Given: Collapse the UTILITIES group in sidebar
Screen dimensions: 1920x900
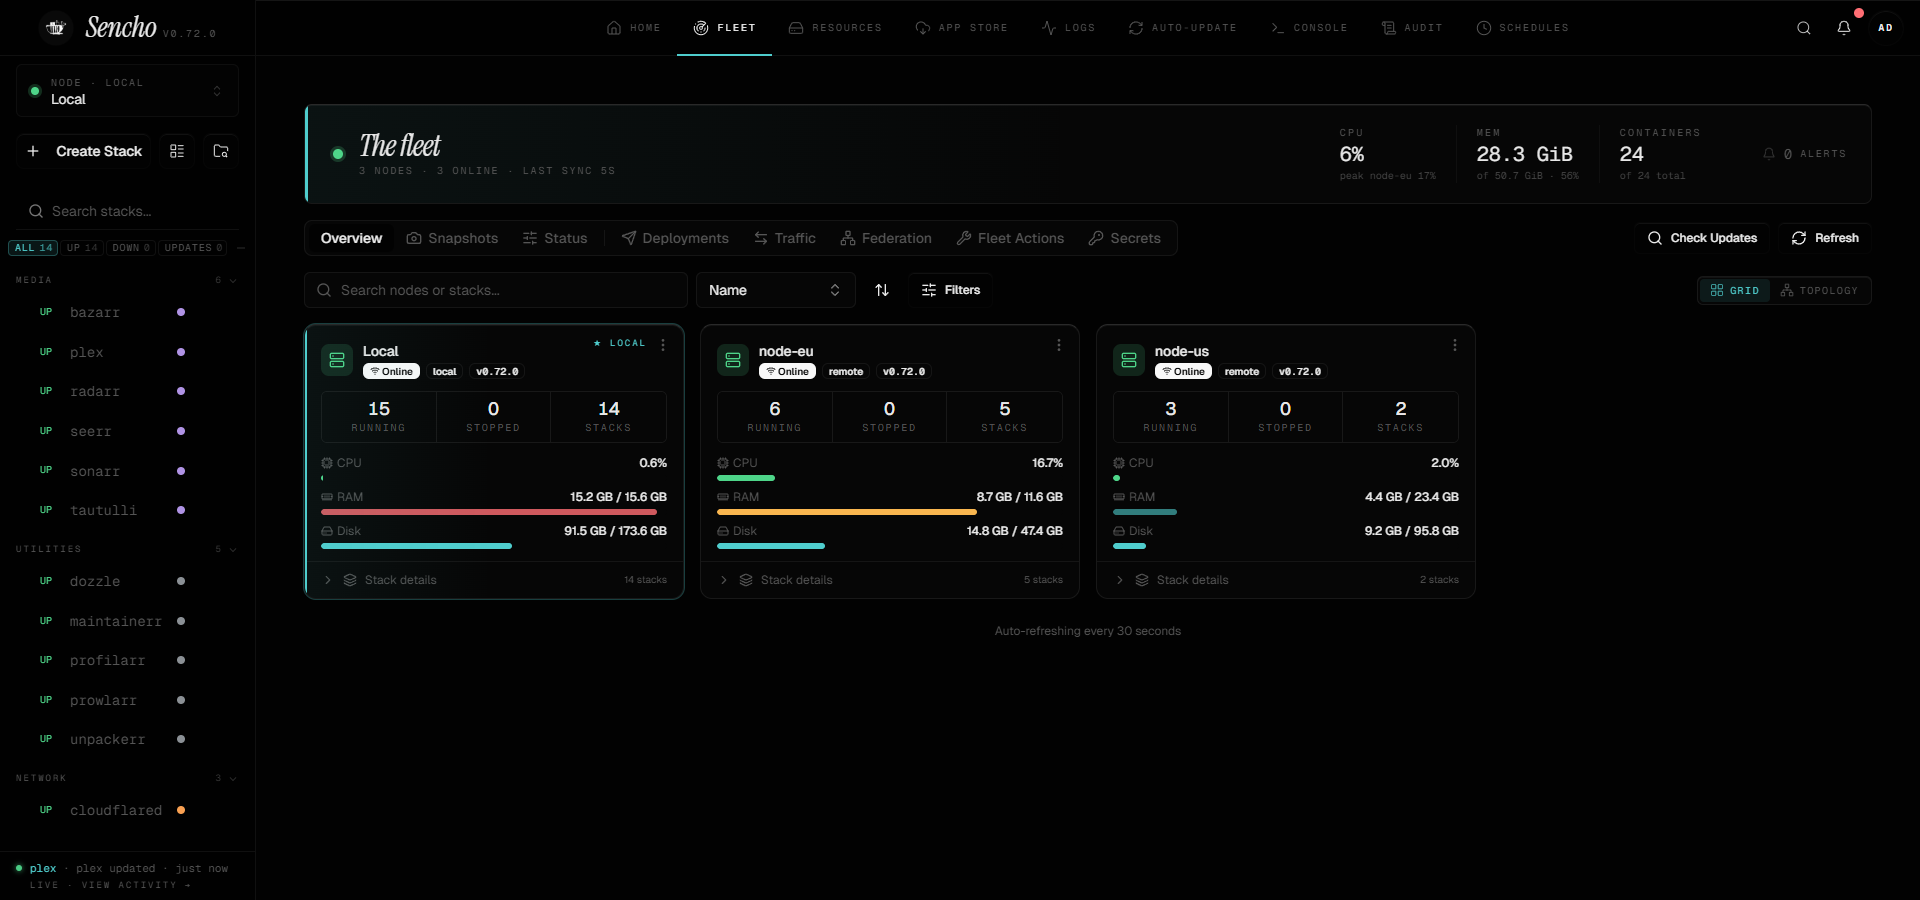Looking at the screenshot, I should pyautogui.click(x=126, y=549).
